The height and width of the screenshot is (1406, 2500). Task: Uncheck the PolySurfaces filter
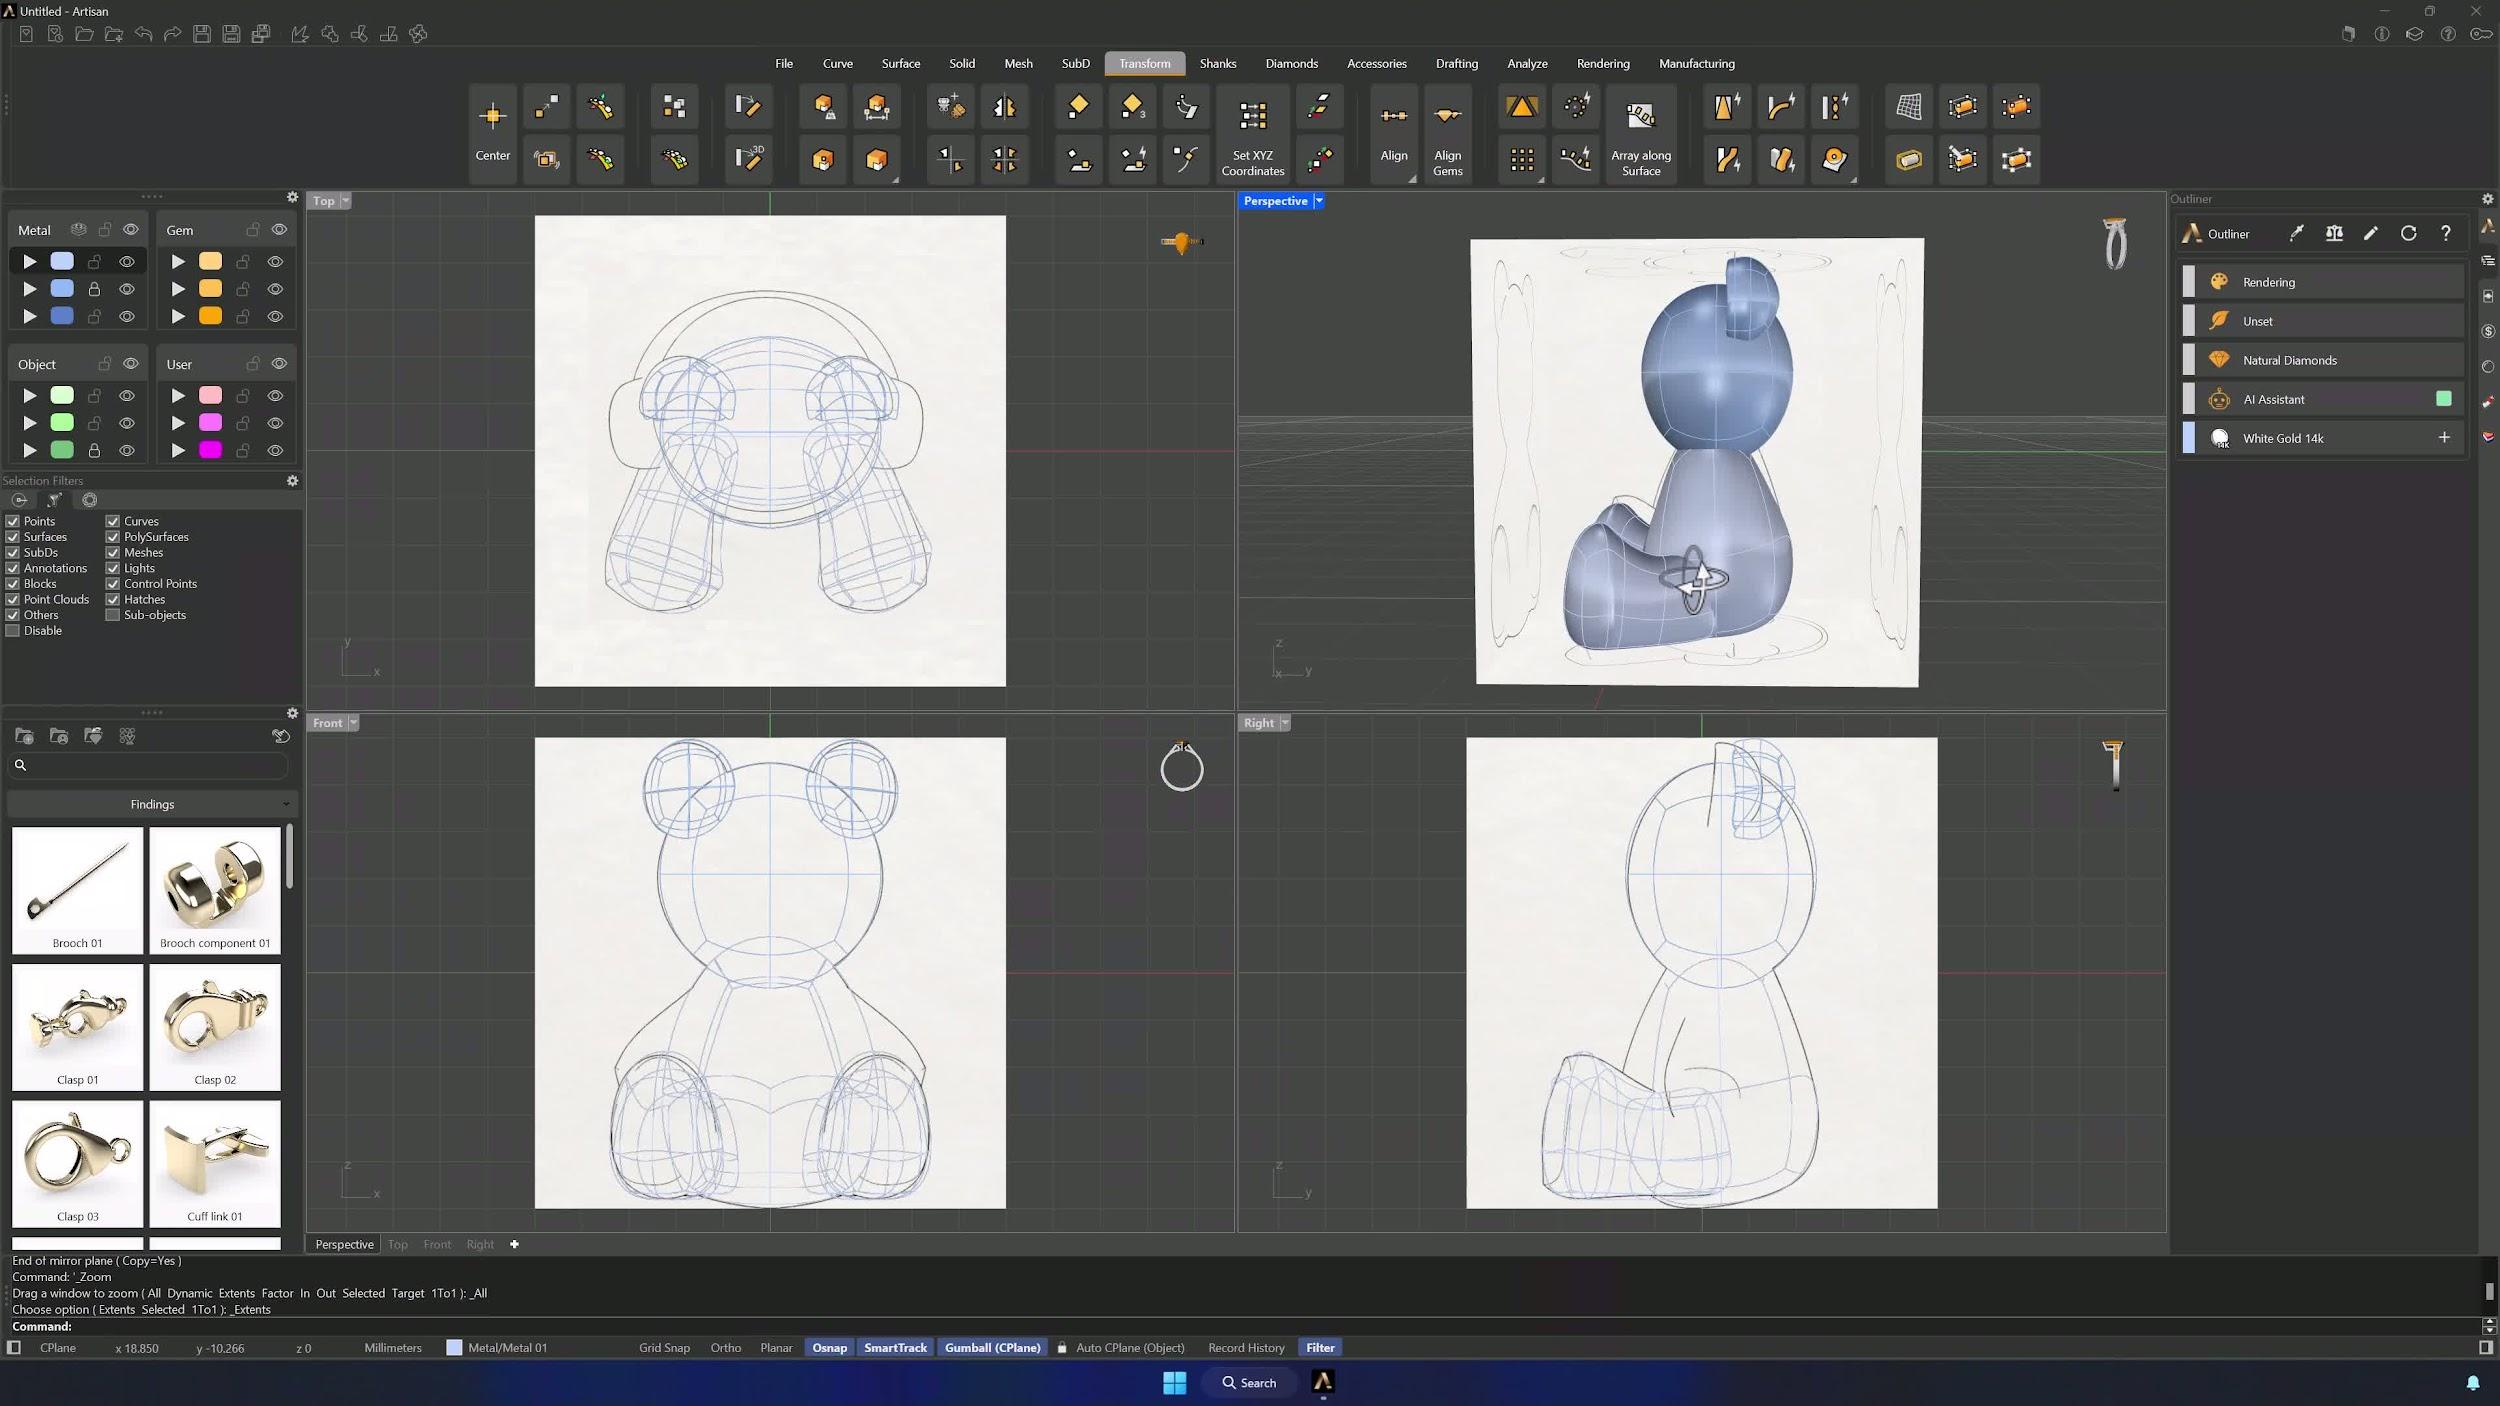click(113, 537)
